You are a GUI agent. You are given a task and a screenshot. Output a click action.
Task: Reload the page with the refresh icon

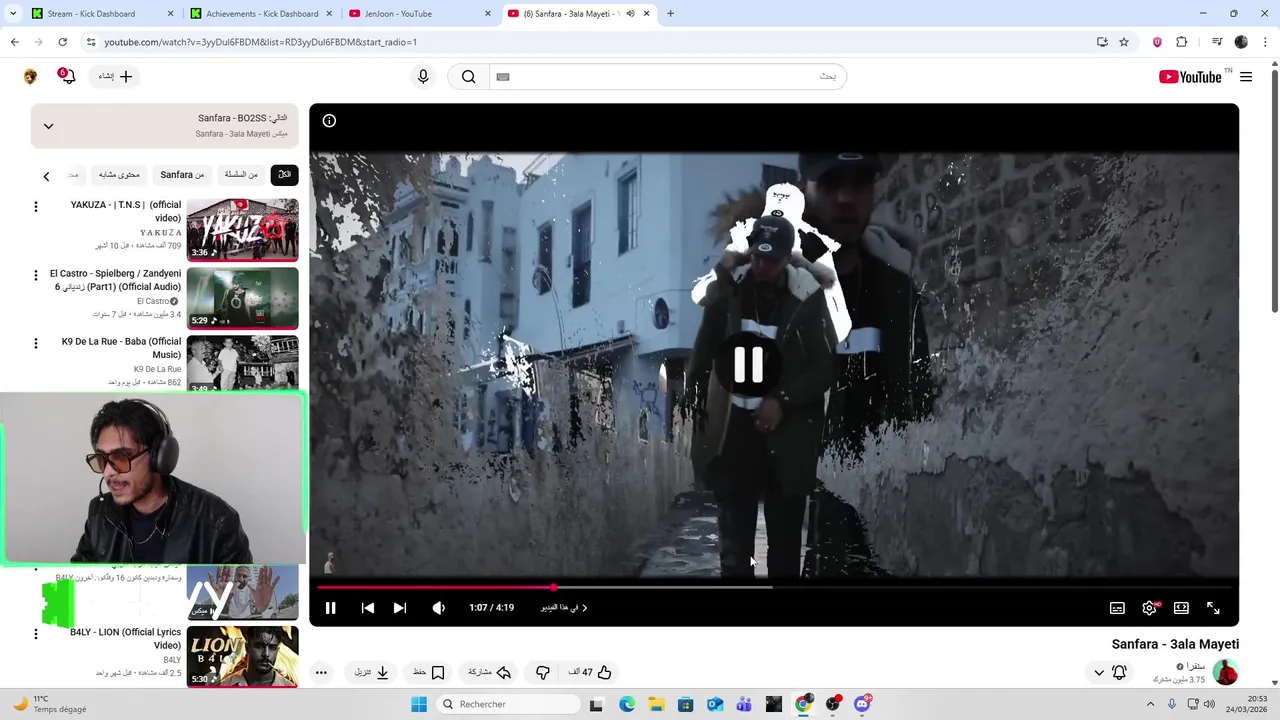point(62,42)
